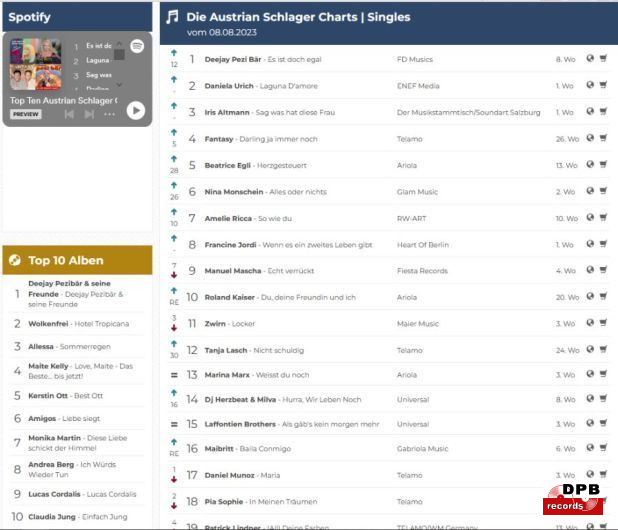618x530 pixels.
Task: Click the Spotify playlist cover thumbnail
Action: point(35,64)
